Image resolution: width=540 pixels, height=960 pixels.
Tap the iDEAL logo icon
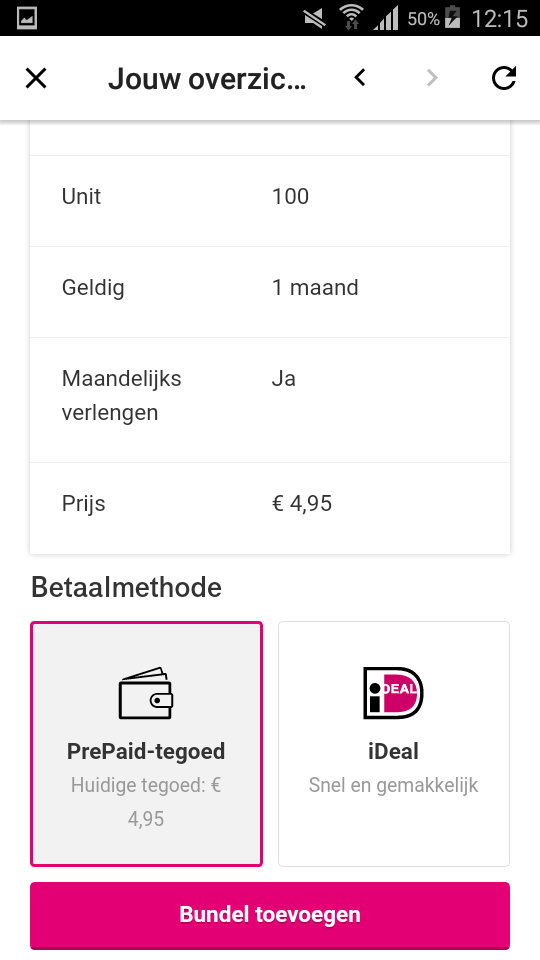pyautogui.click(x=393, y=693)
